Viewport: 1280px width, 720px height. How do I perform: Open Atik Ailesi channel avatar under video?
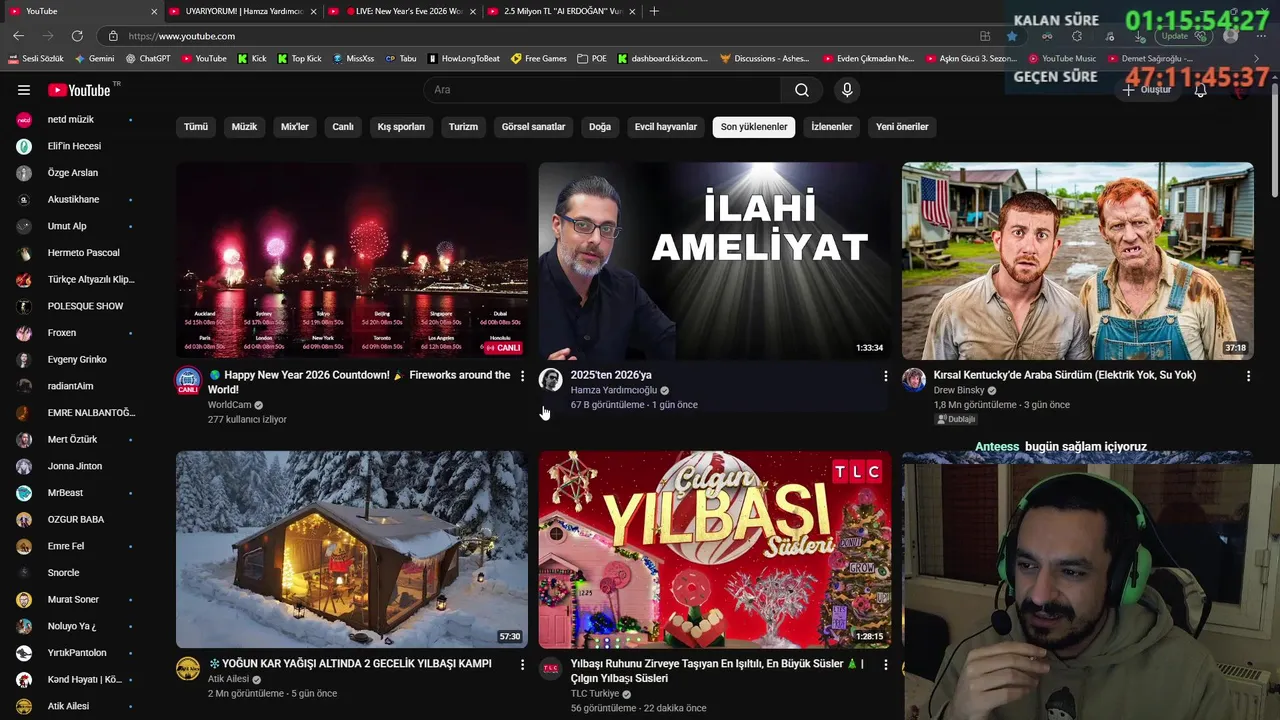point(188,668)
